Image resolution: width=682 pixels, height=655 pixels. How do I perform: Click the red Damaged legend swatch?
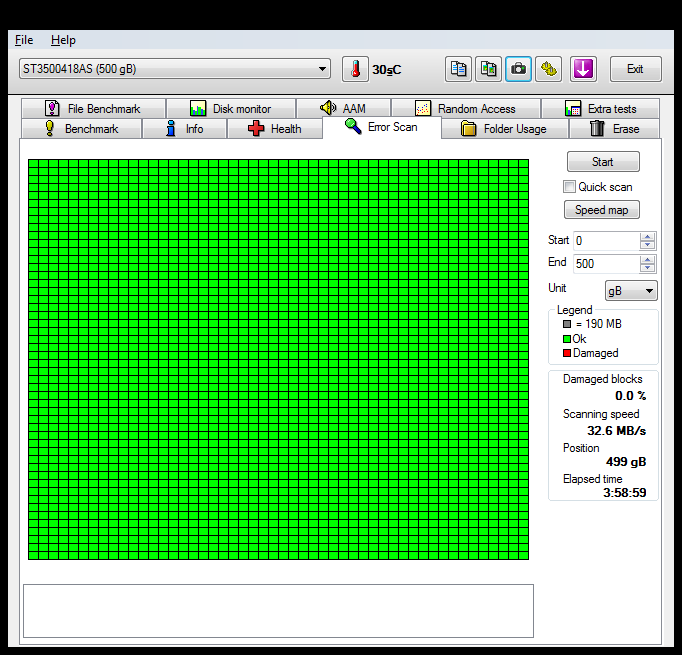click(x=567, y=353)
